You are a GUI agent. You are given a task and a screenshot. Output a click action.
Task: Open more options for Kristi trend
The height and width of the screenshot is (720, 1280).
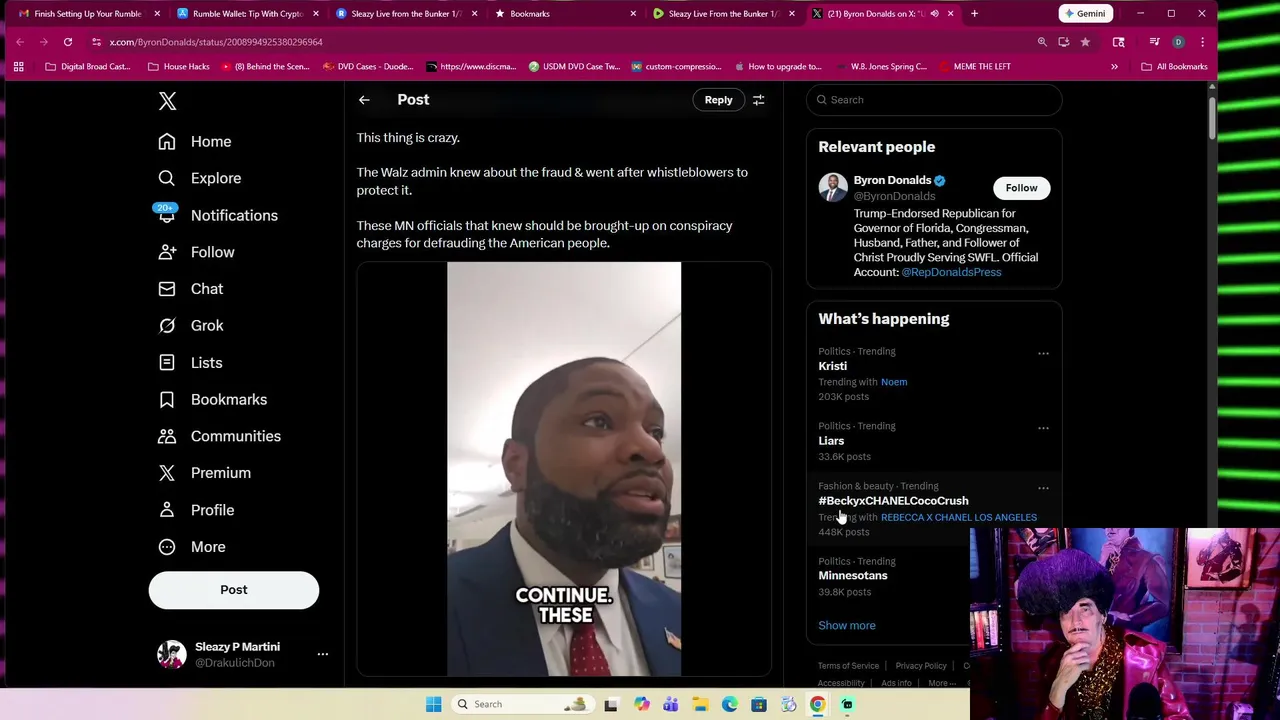(1043, 353)
